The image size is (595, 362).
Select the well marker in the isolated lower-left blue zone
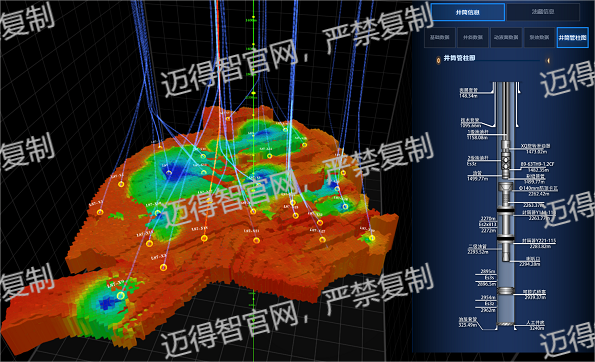pos(121,295)
